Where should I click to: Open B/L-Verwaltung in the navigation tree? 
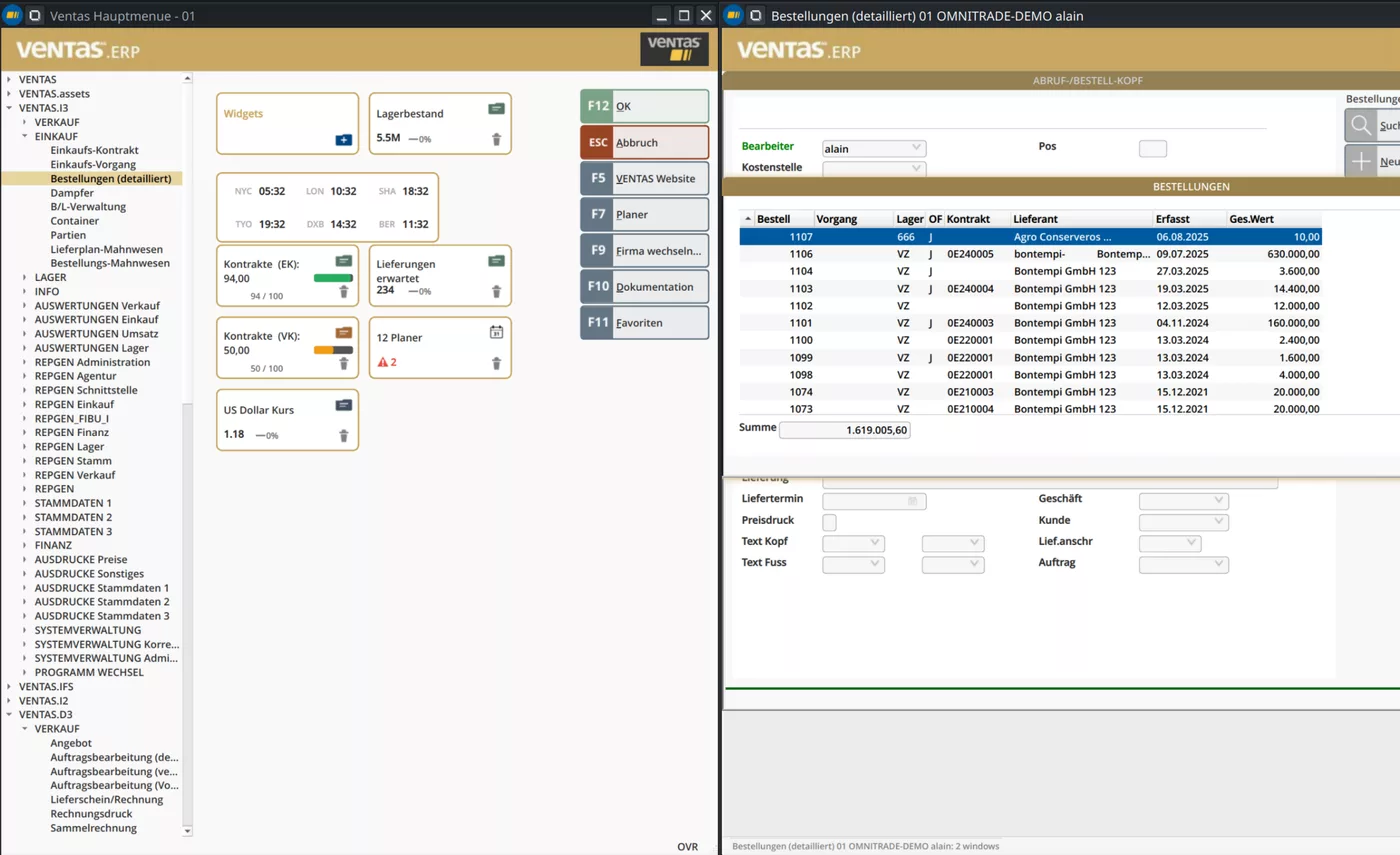[89, 206]
